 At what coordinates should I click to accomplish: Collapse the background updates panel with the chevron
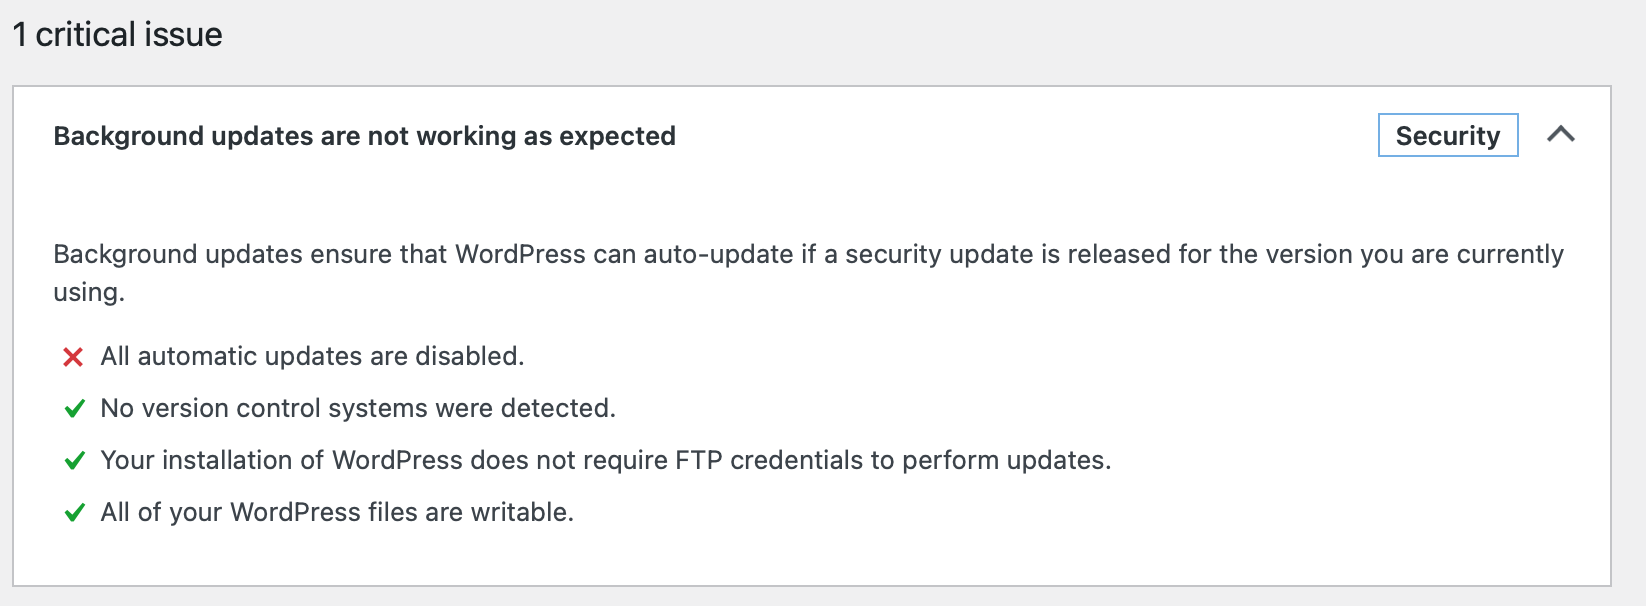pyautogui.click(x=1560, y=135)
